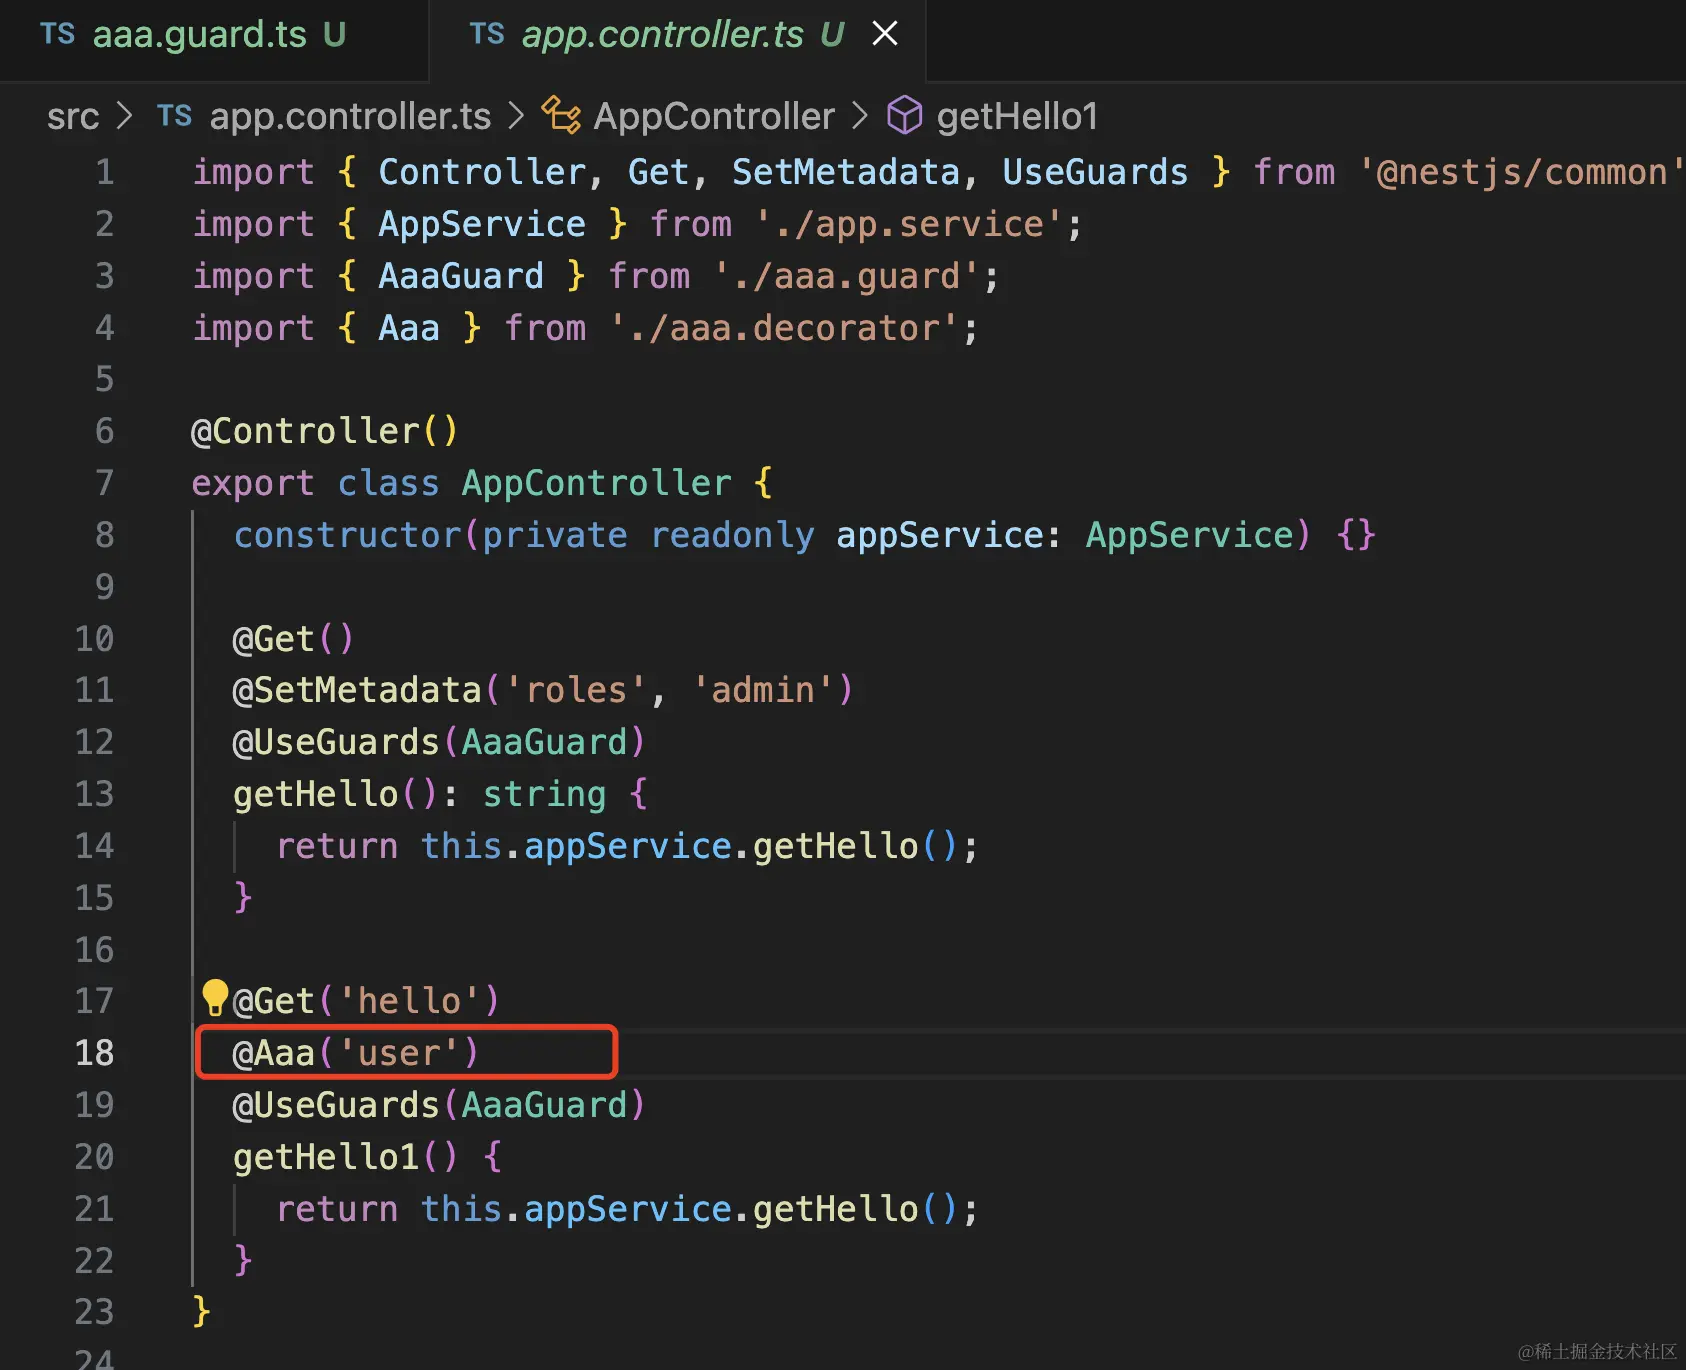
Task: Click the TS icon on app.controller.ts tab
Action: click(487, 34)
